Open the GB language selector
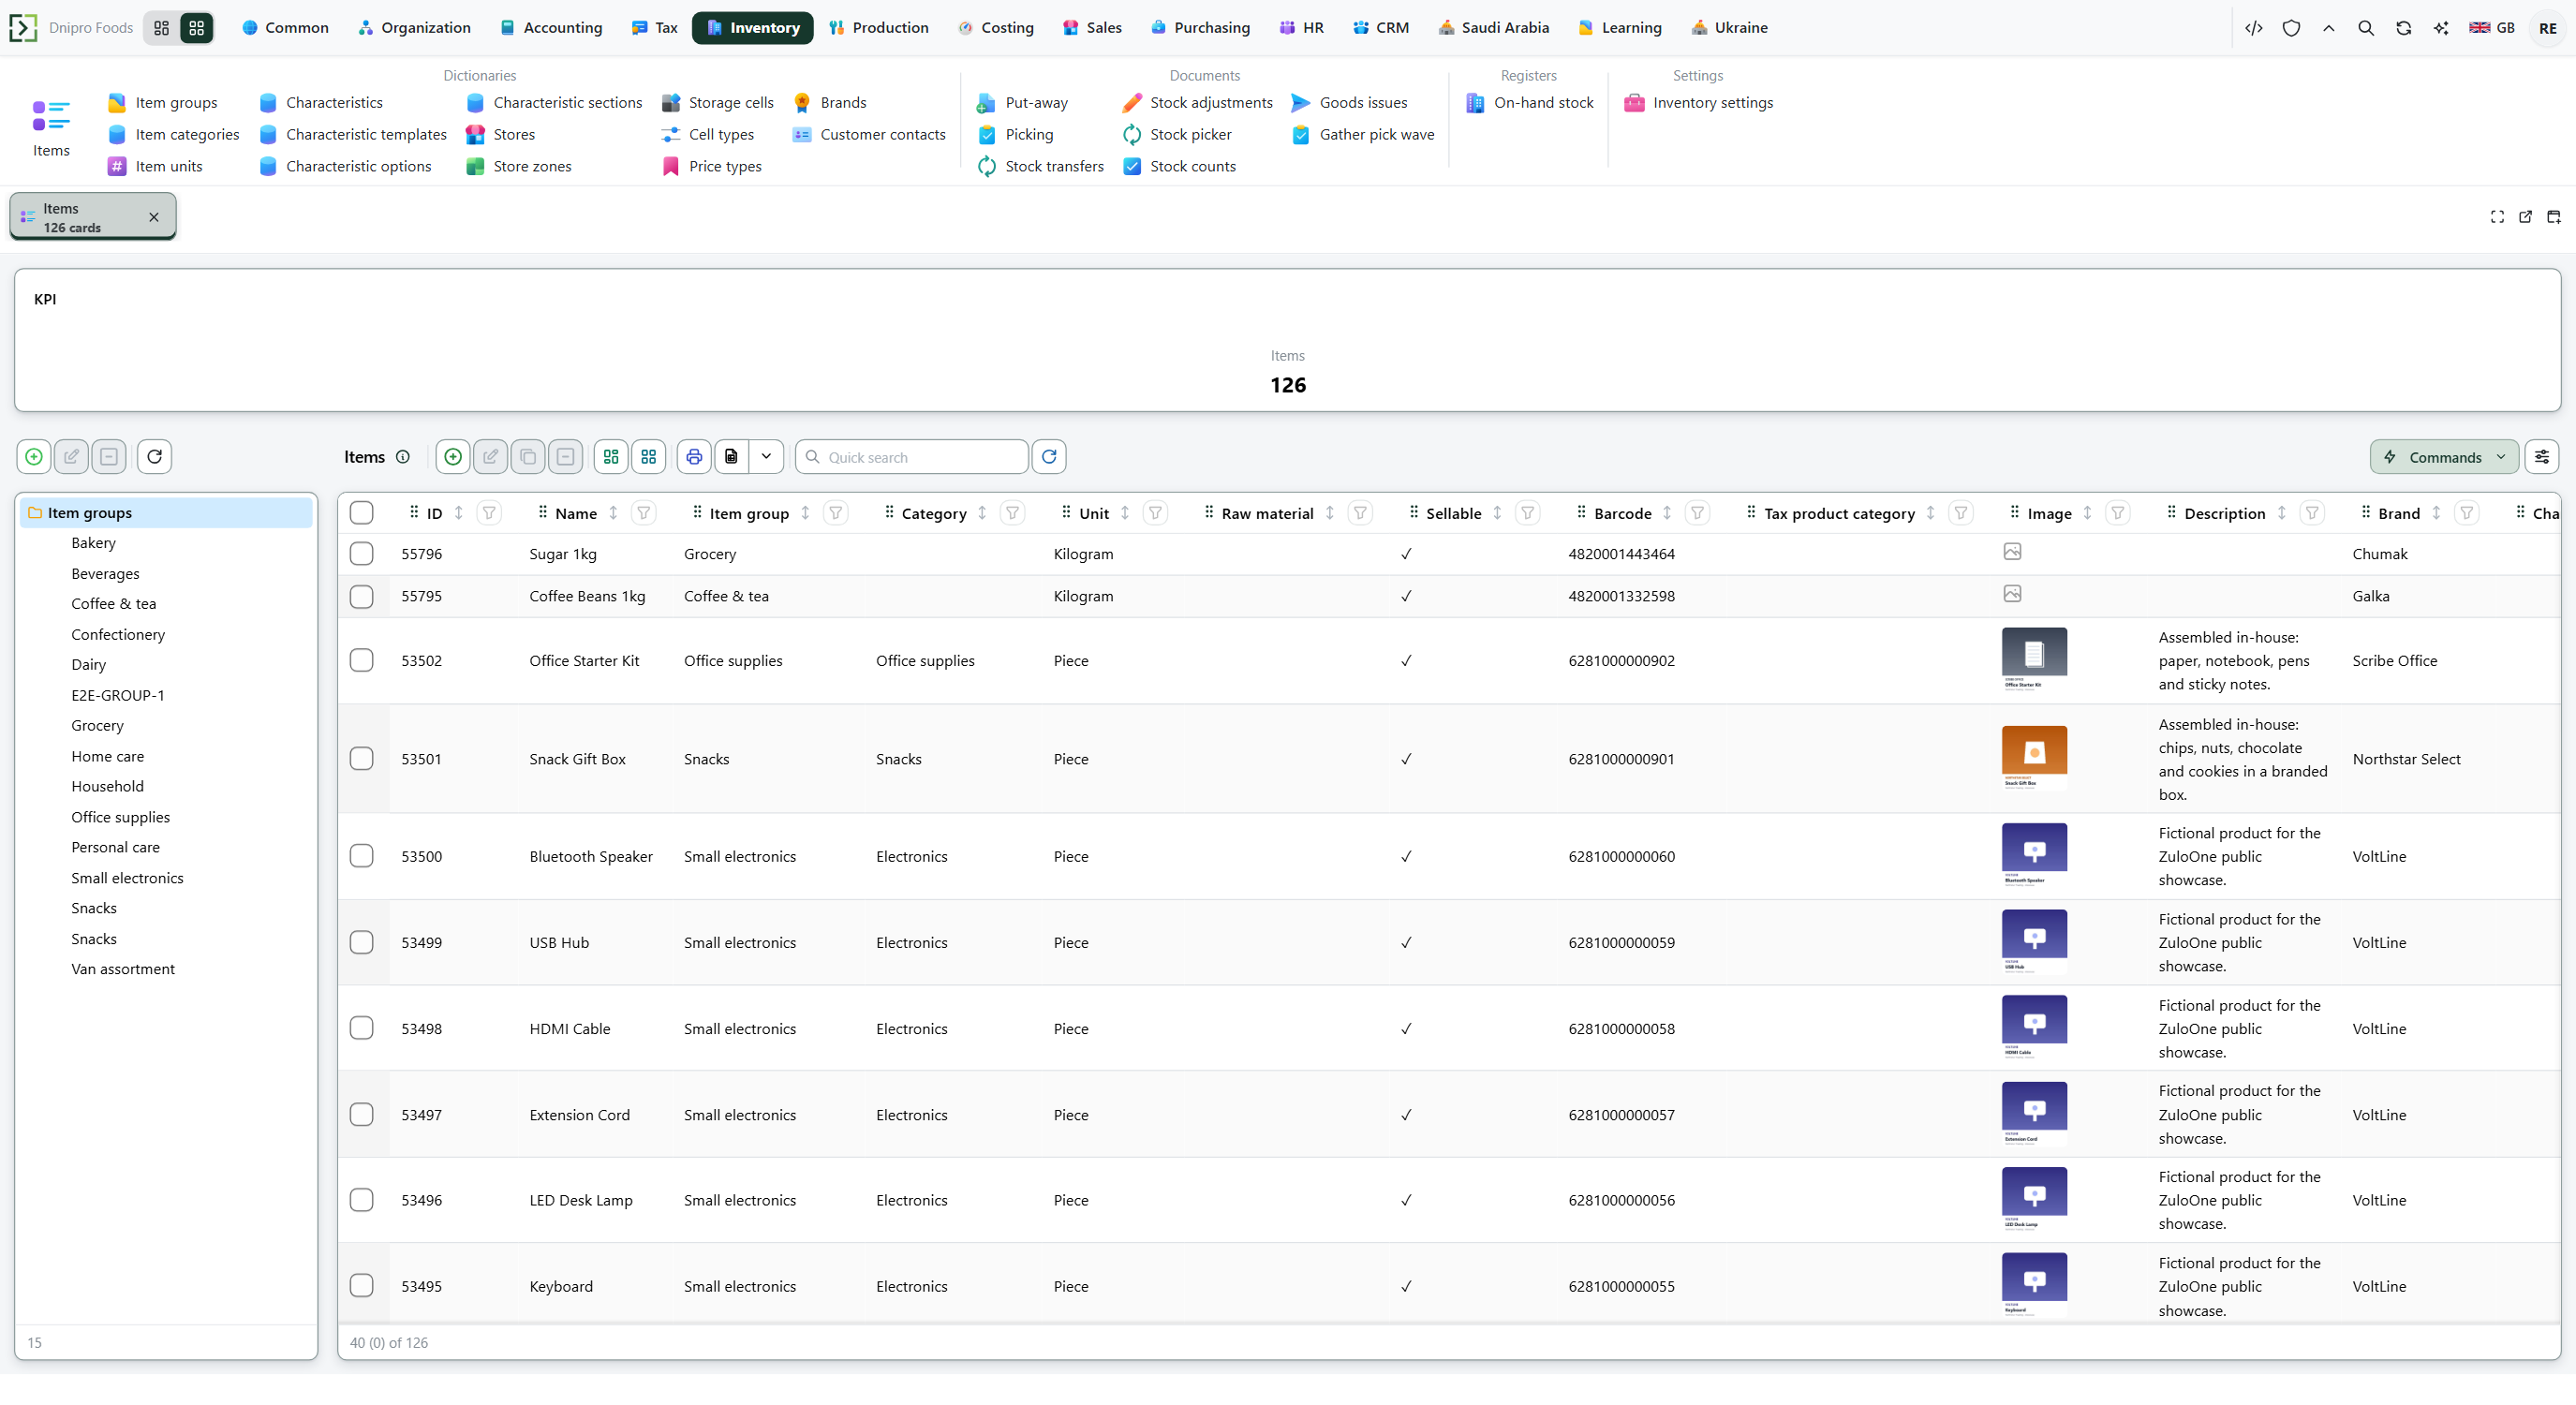This screenshot has height=1405, width=2576. tap(2492, 28)
